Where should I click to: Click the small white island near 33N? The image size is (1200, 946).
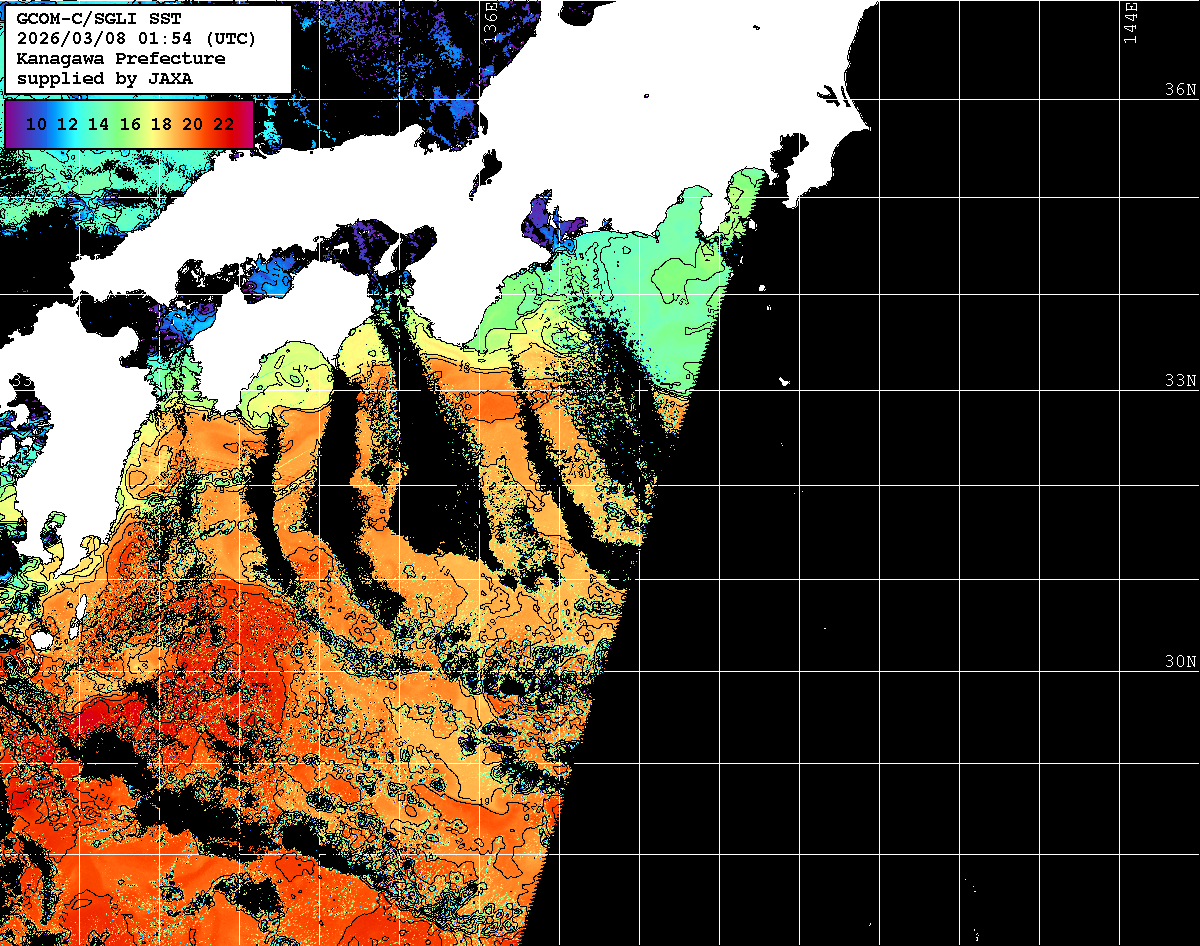tap(785, 381)
